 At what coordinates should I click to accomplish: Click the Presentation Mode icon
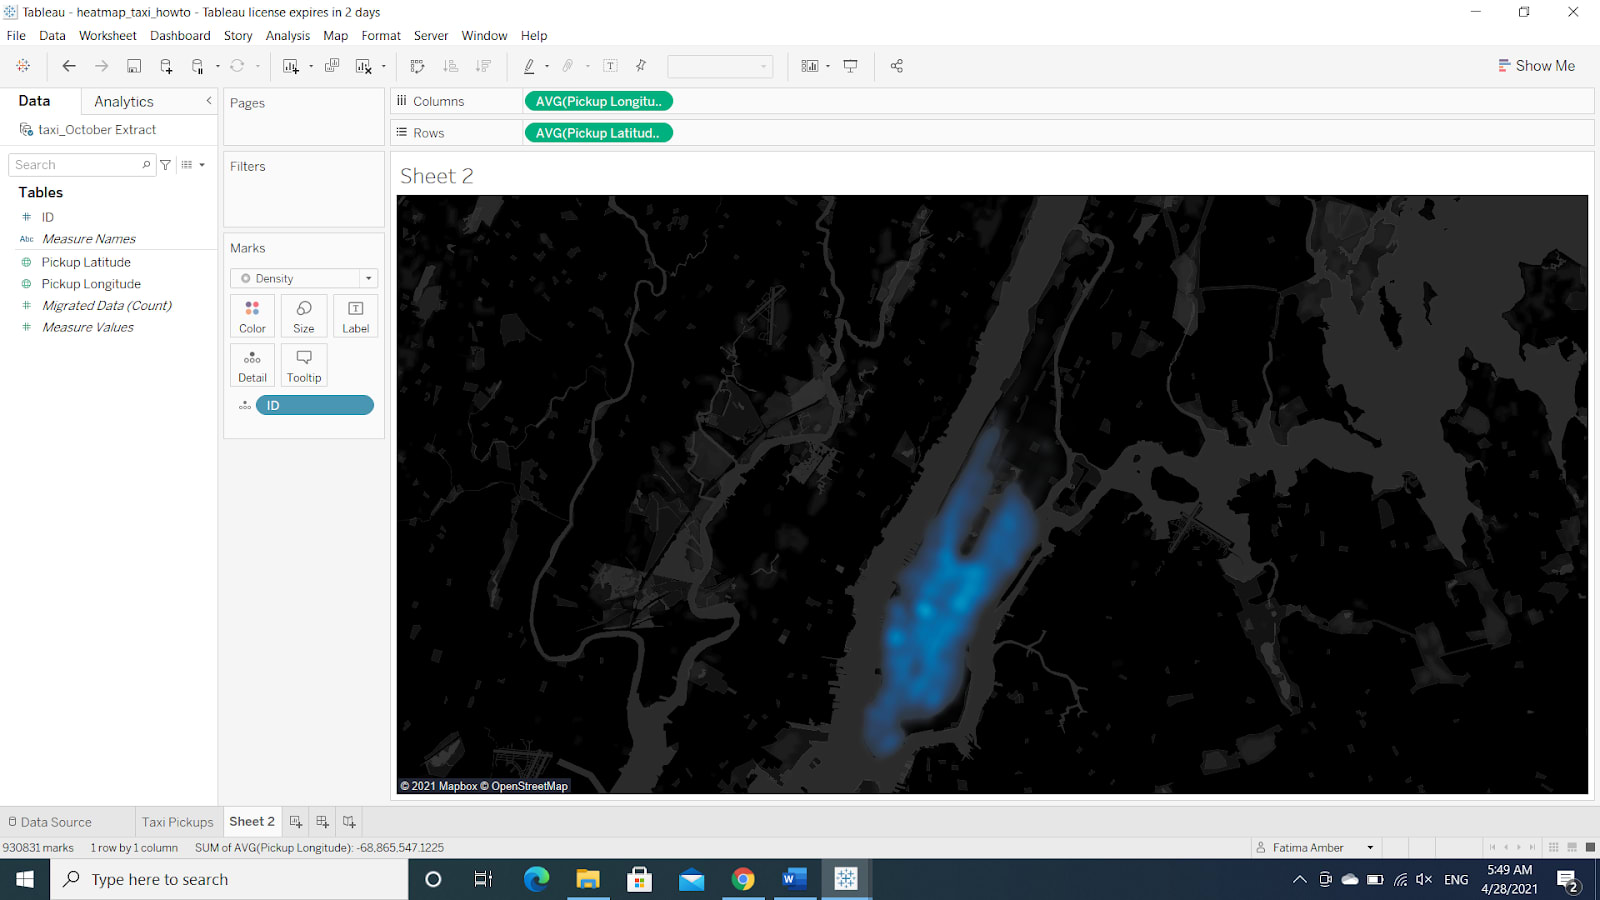(850, 66)
